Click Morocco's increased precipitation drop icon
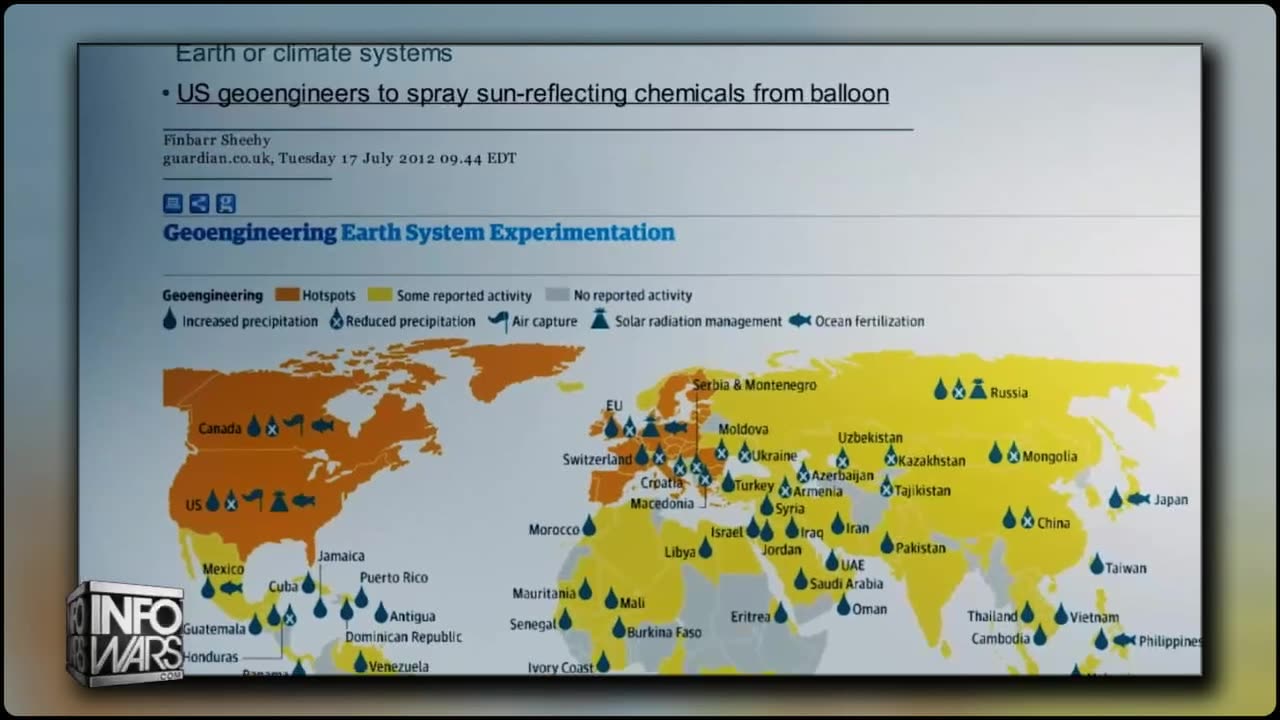This screenshot has height=720, width=1280. tap(589, 525)
